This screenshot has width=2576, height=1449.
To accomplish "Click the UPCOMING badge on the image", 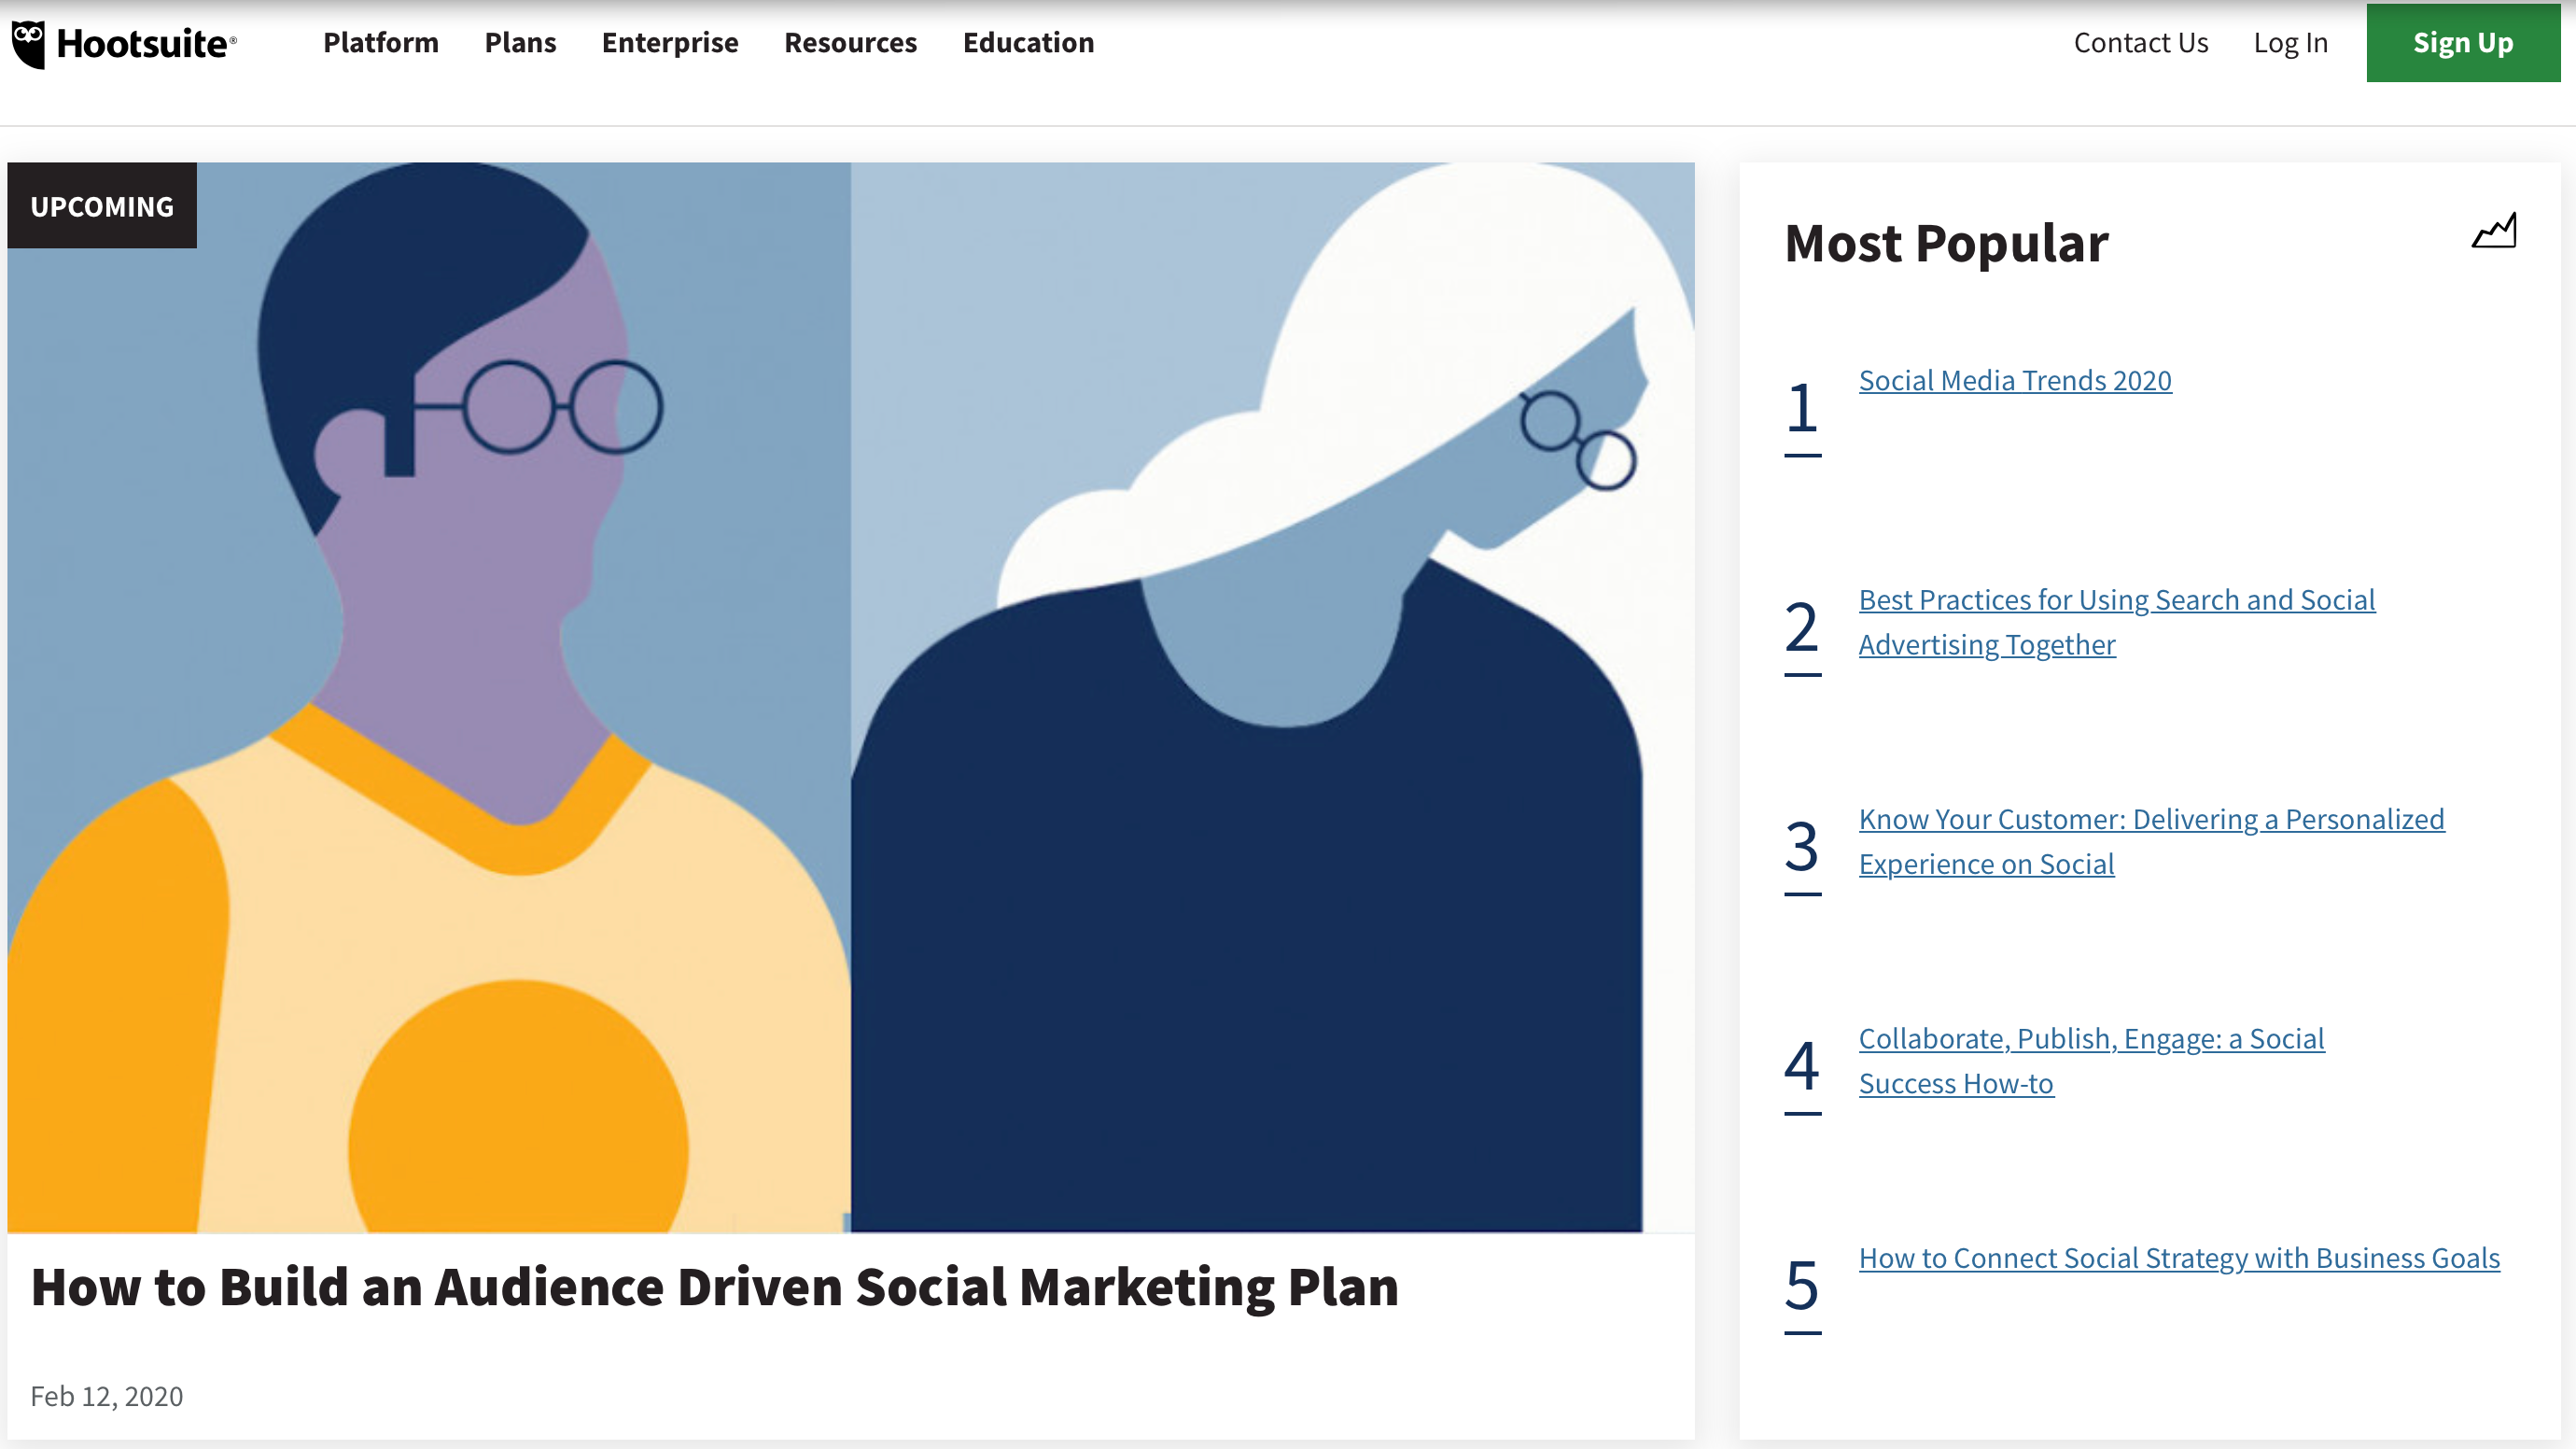I will tap(102, 206).
